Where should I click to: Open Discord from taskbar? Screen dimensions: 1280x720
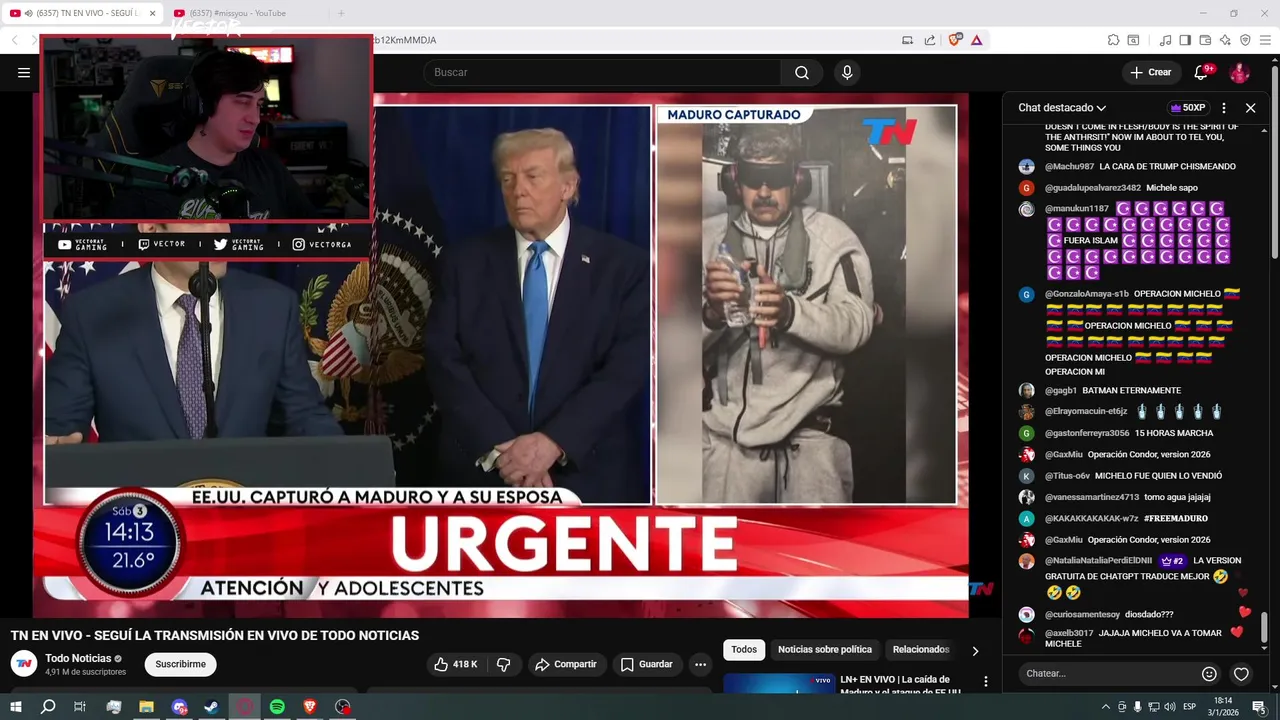click(x=179, y=707)
